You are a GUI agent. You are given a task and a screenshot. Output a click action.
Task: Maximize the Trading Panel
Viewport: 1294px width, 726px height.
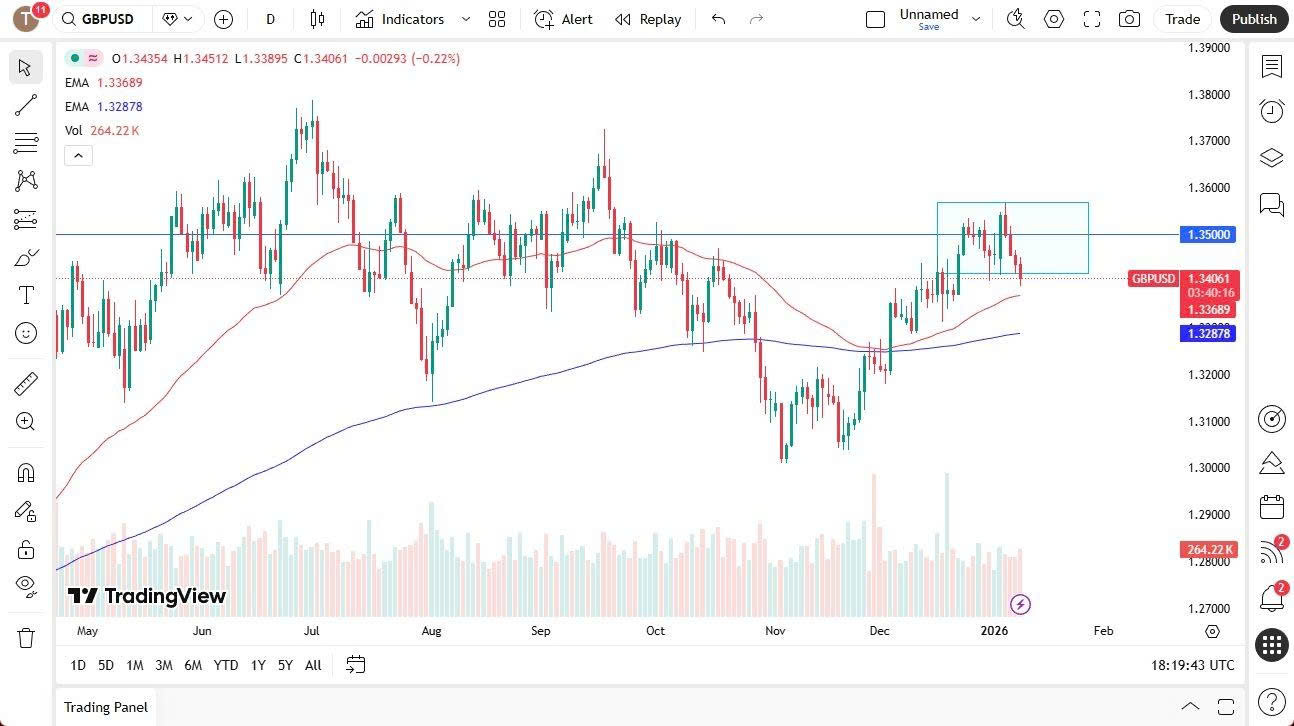point(1226,707)
